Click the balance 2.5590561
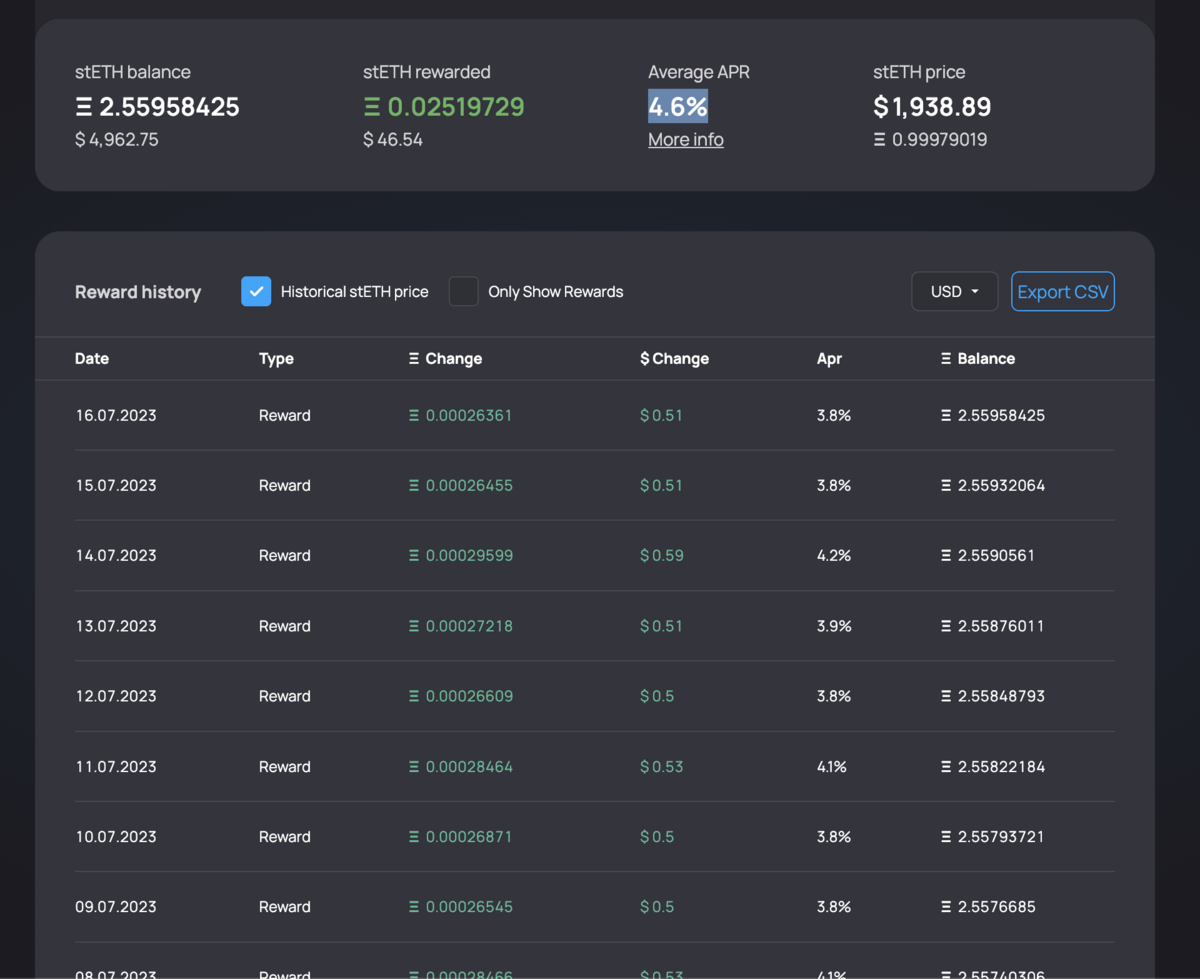 pyautogui.click(x=988, y=555)
